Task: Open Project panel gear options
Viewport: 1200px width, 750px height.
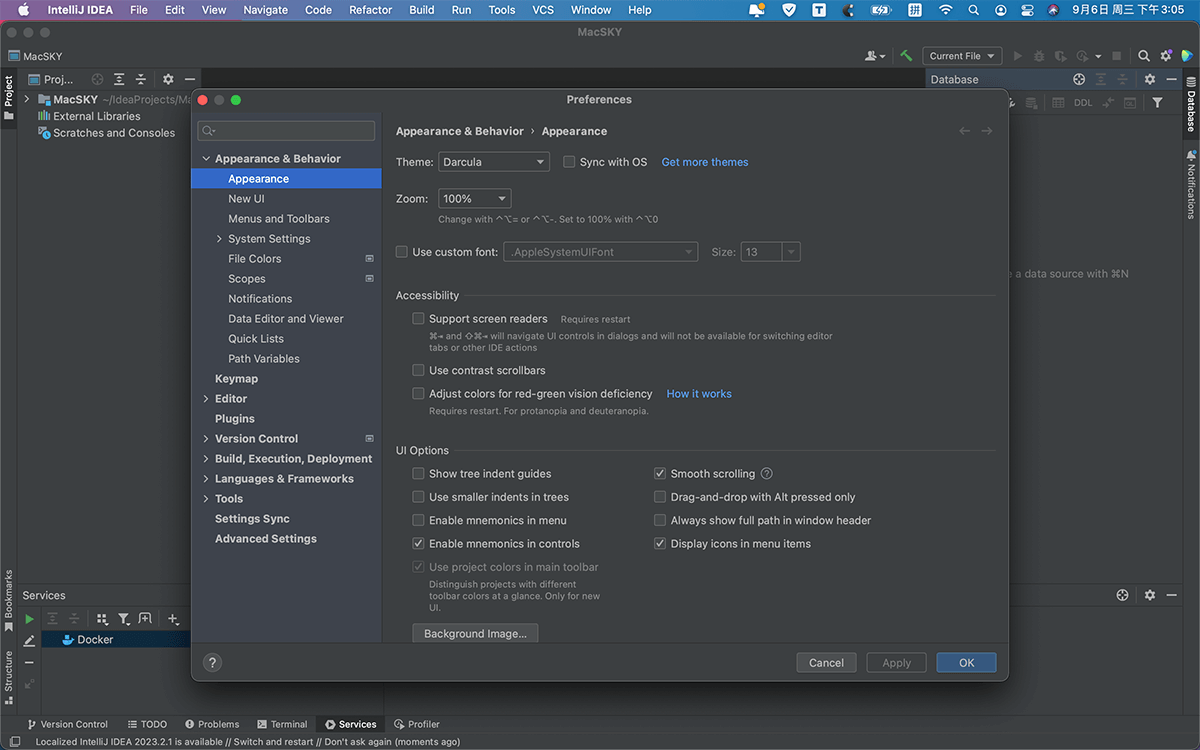Action: 168,79
